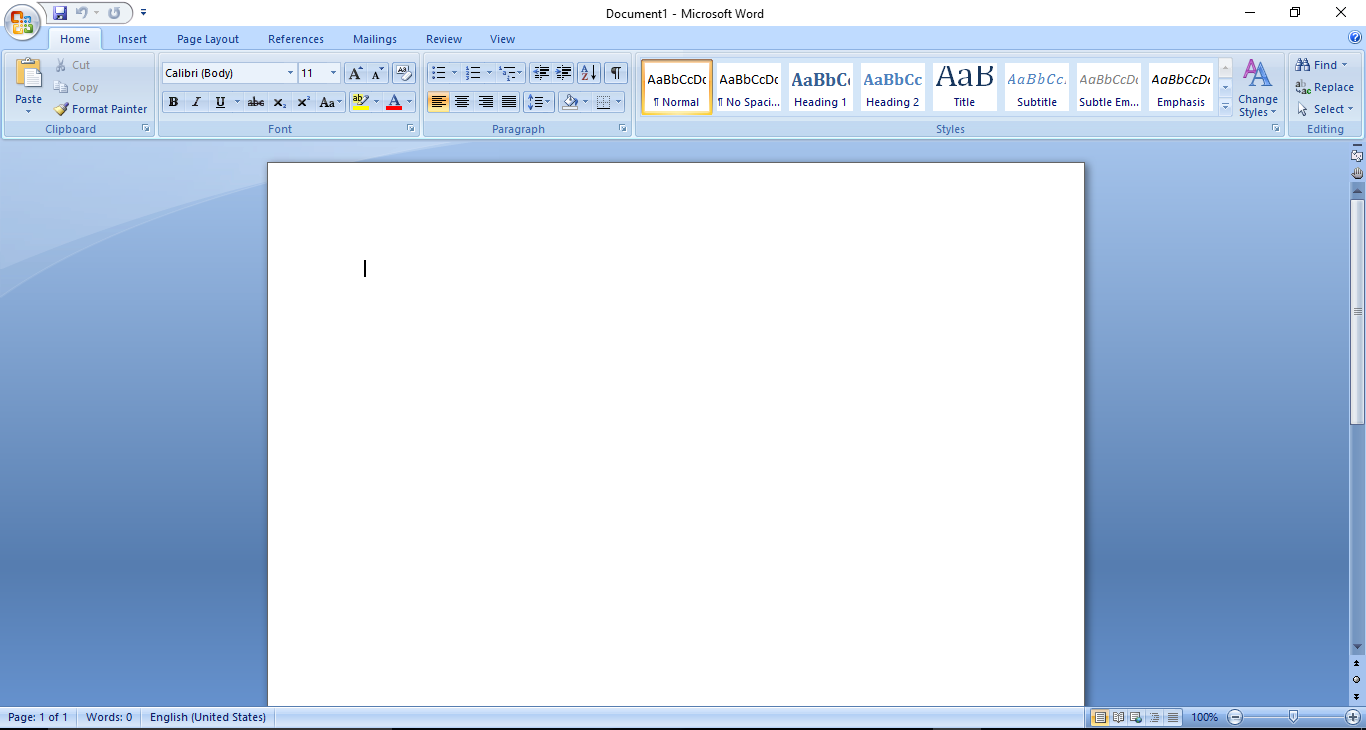Viewport: 1366px width, 730px height.
Task: Apply italic formatting
Action: [x=196, y=102]
